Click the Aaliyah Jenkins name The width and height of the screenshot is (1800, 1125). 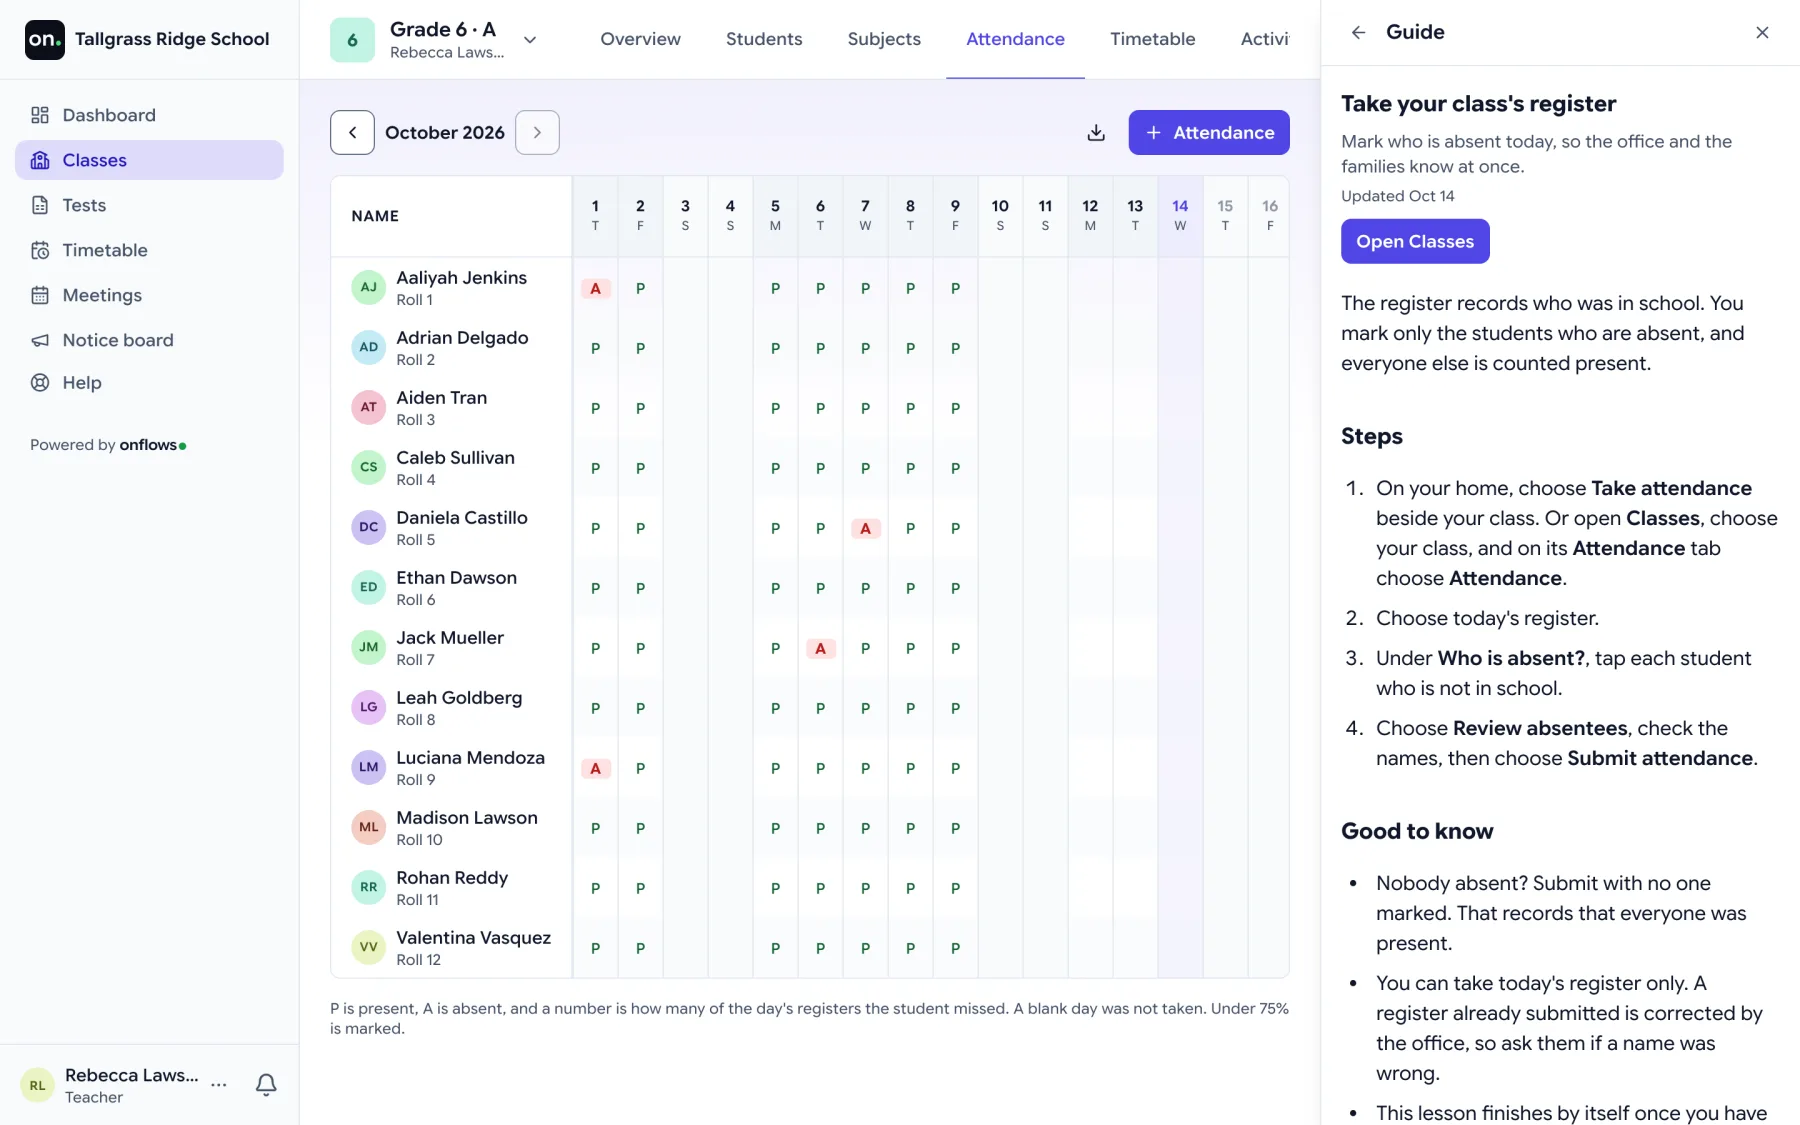[461, 277]
